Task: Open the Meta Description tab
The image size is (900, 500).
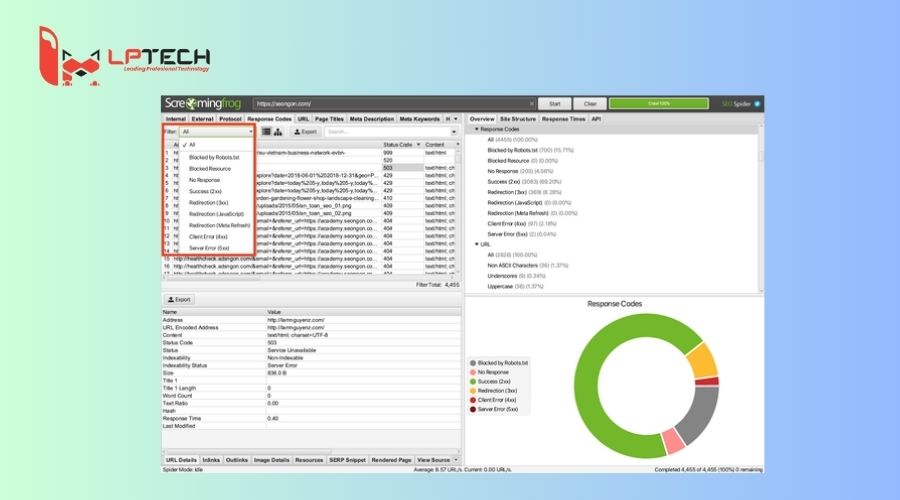Action: click(372, 119)
